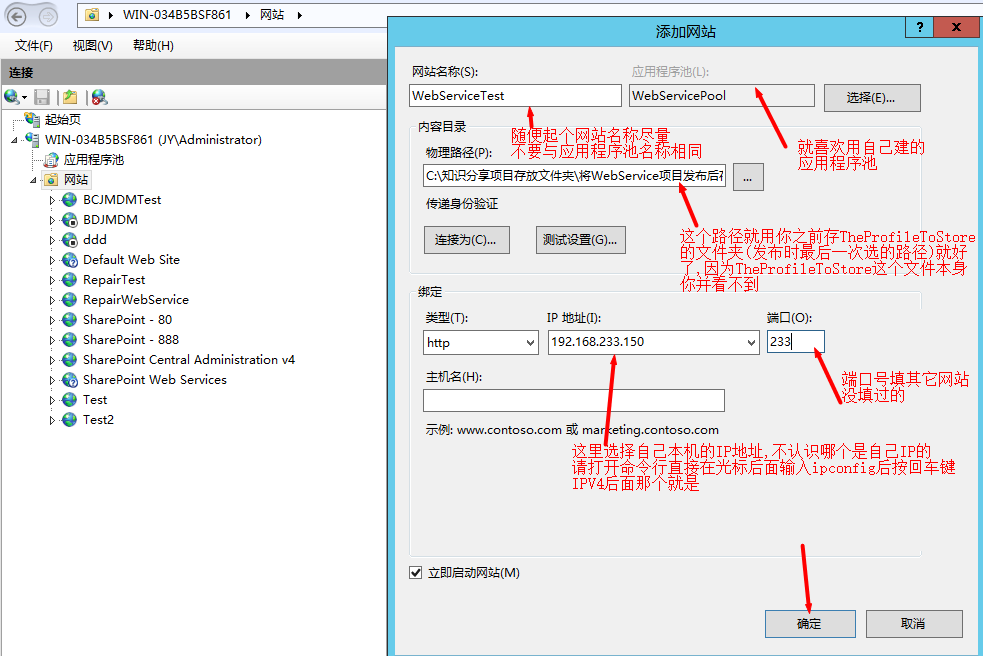This screenshot has width=983, height=656.
Task: Click the 确定 button
Action: [810, 624]
